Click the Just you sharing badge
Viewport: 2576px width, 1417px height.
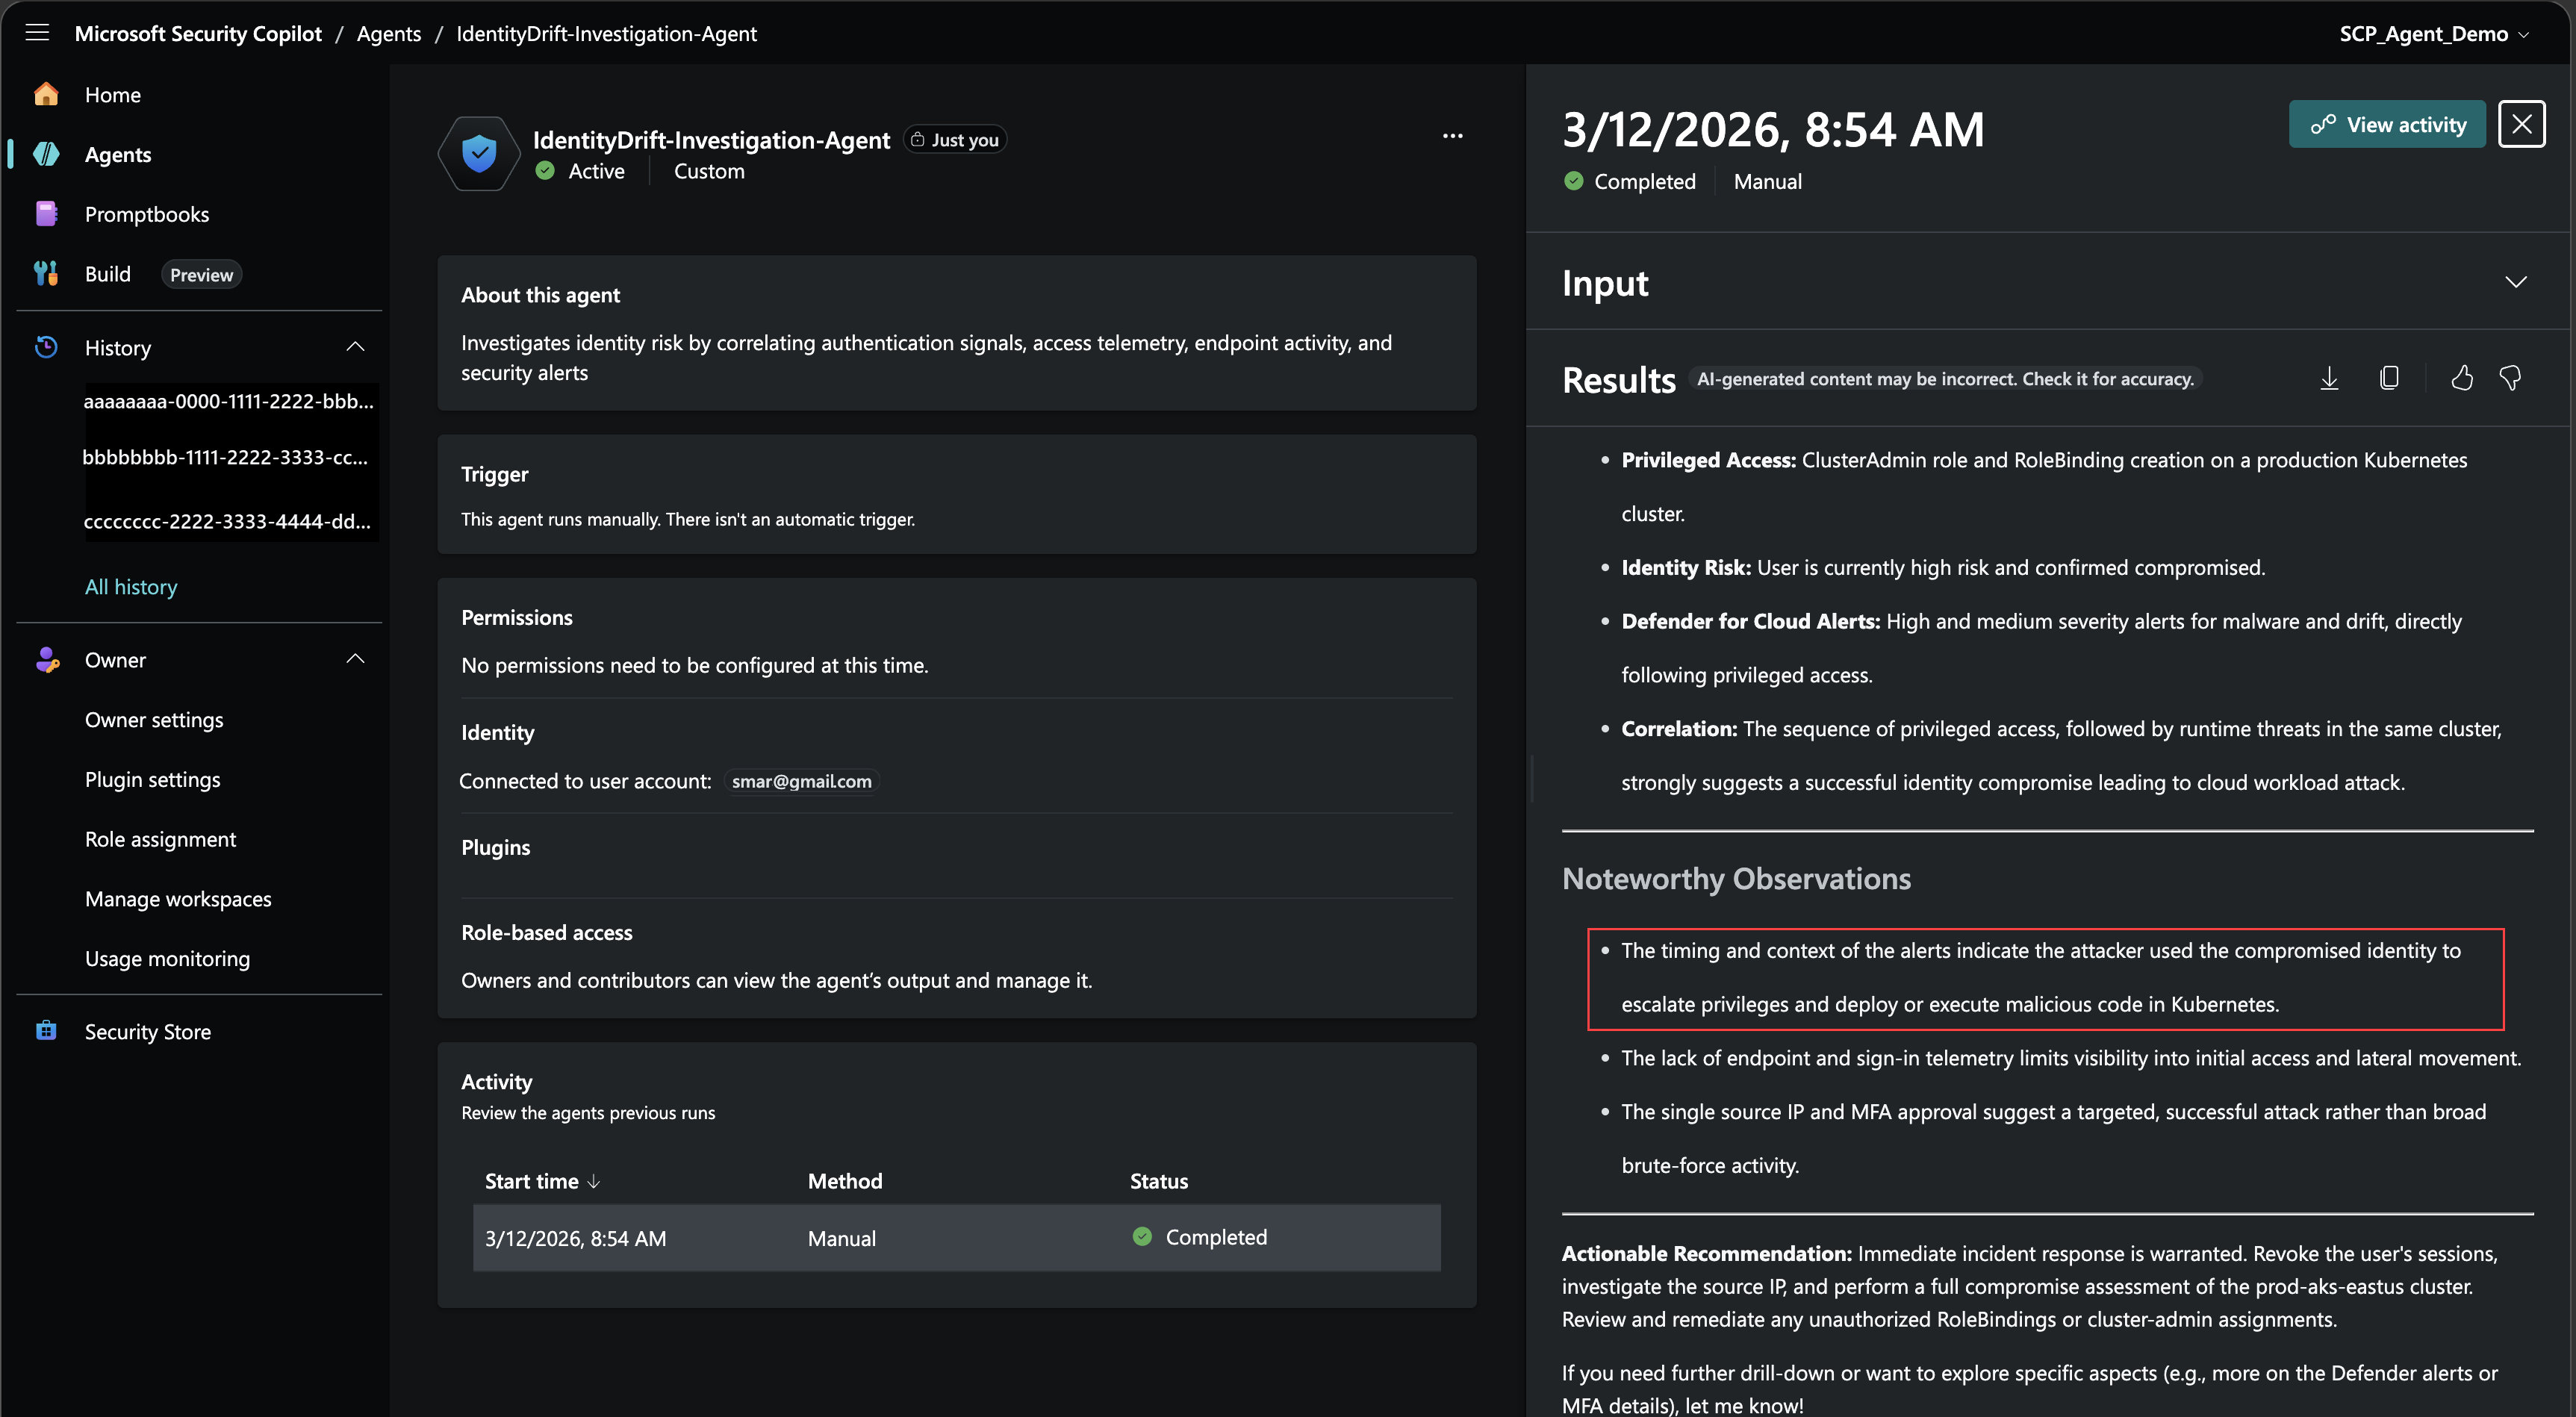pyautogui.click(x=955, y=140)
